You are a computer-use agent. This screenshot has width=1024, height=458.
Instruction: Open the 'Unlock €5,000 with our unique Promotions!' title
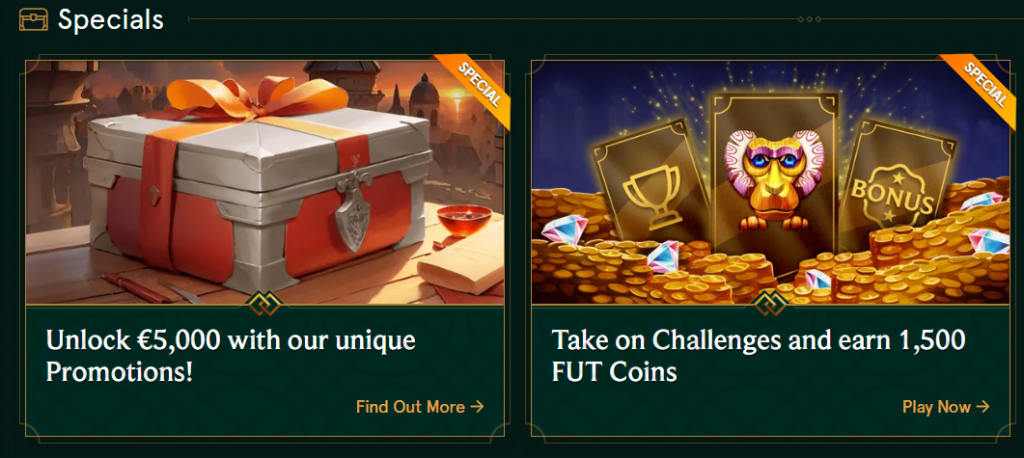[231, 356]
